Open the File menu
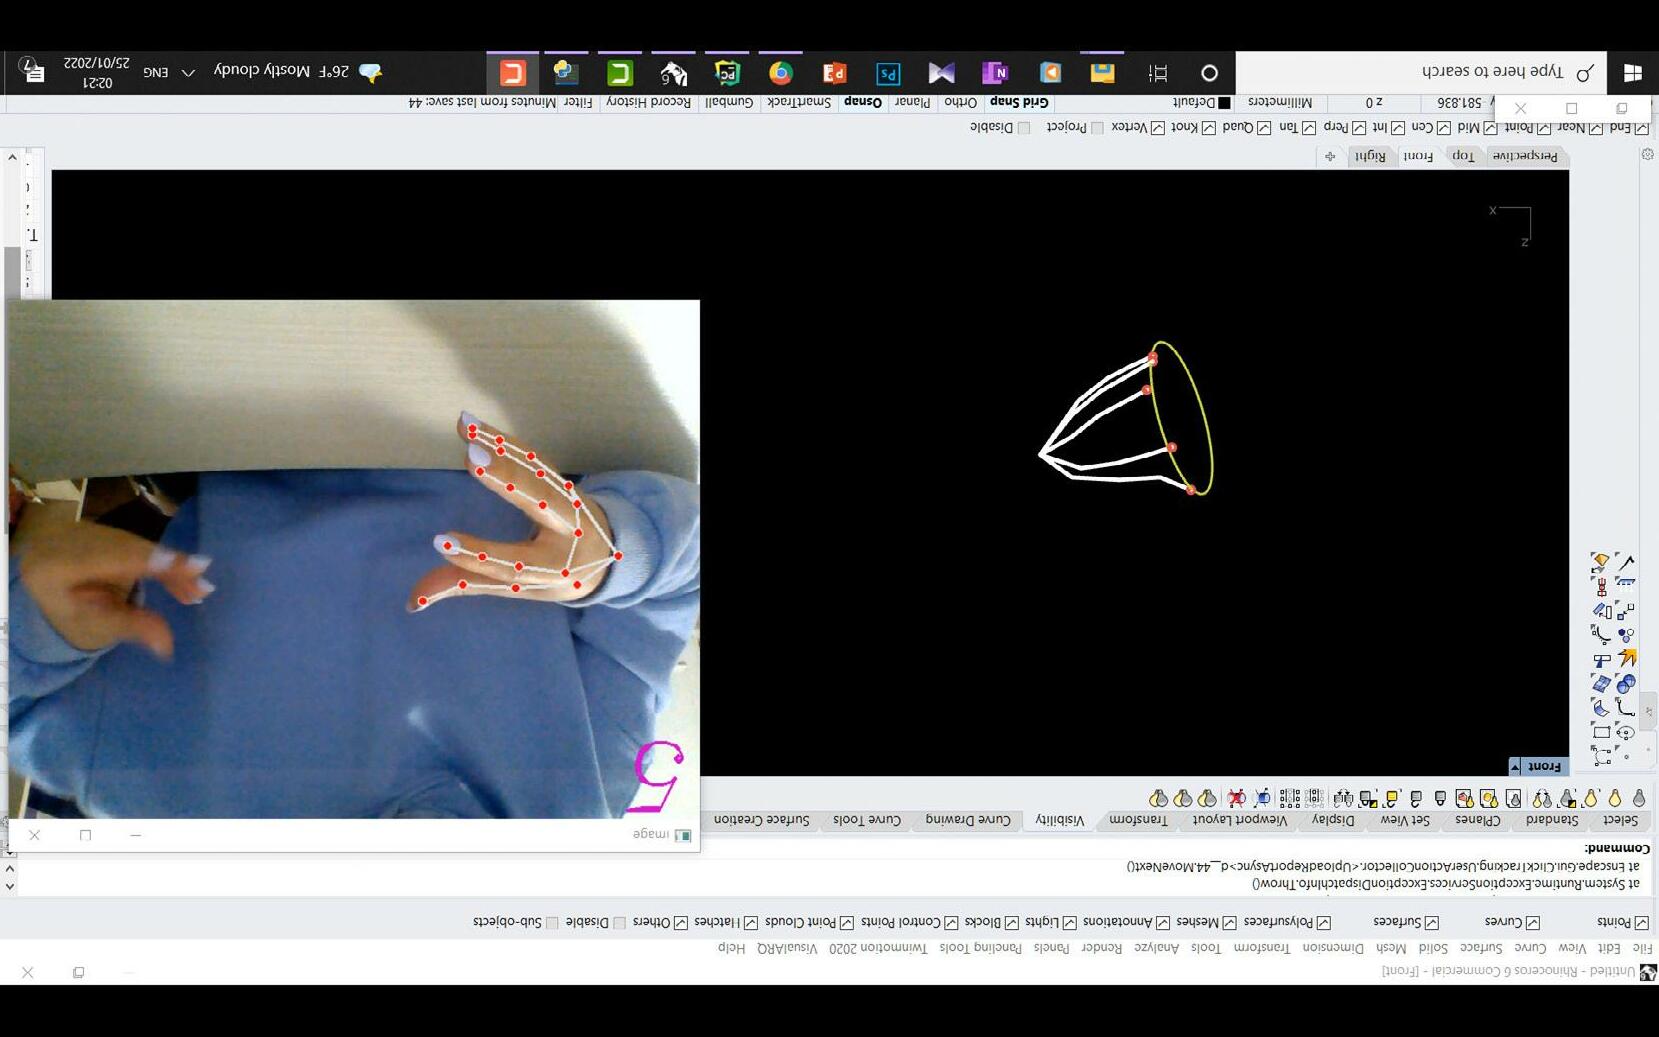The image size is (1659, 1037). pyautogui.click(x=1642, y=947)
